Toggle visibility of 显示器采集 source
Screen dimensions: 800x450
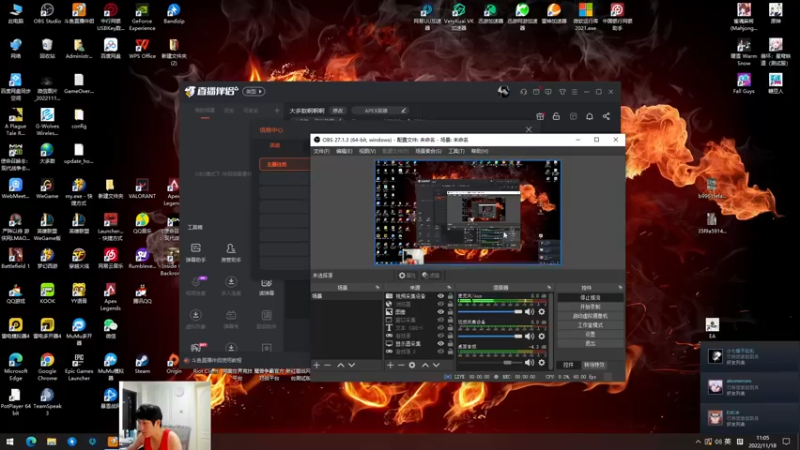pos(440,343)
